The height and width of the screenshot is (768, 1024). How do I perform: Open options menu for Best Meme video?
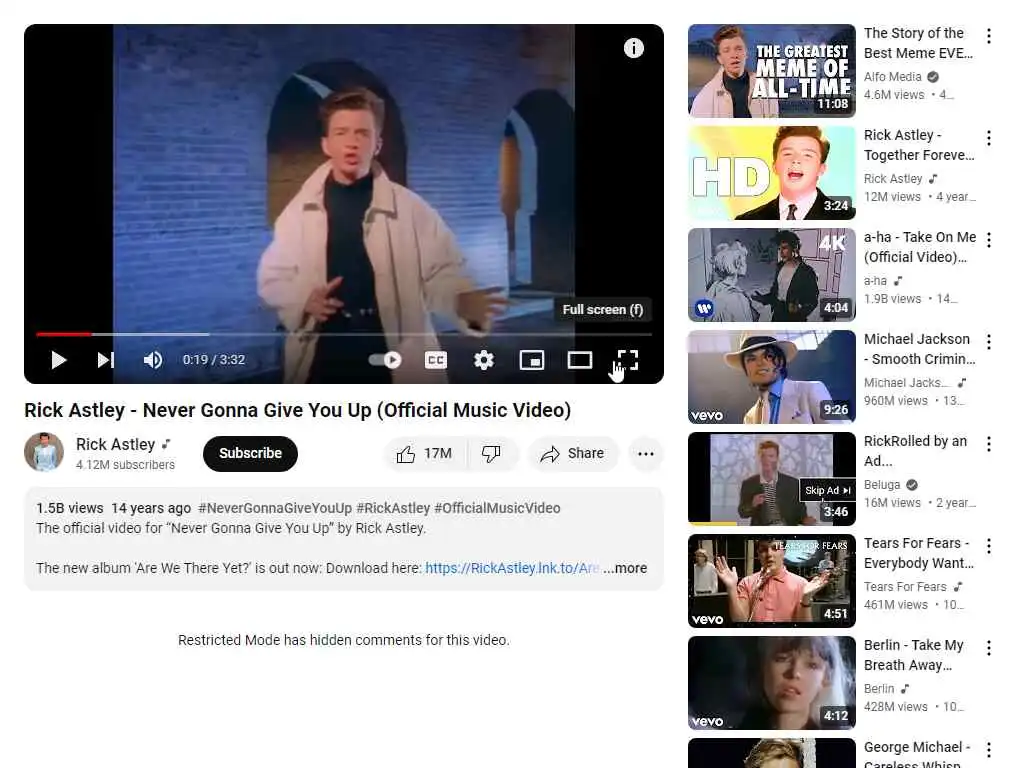(989, 37)
